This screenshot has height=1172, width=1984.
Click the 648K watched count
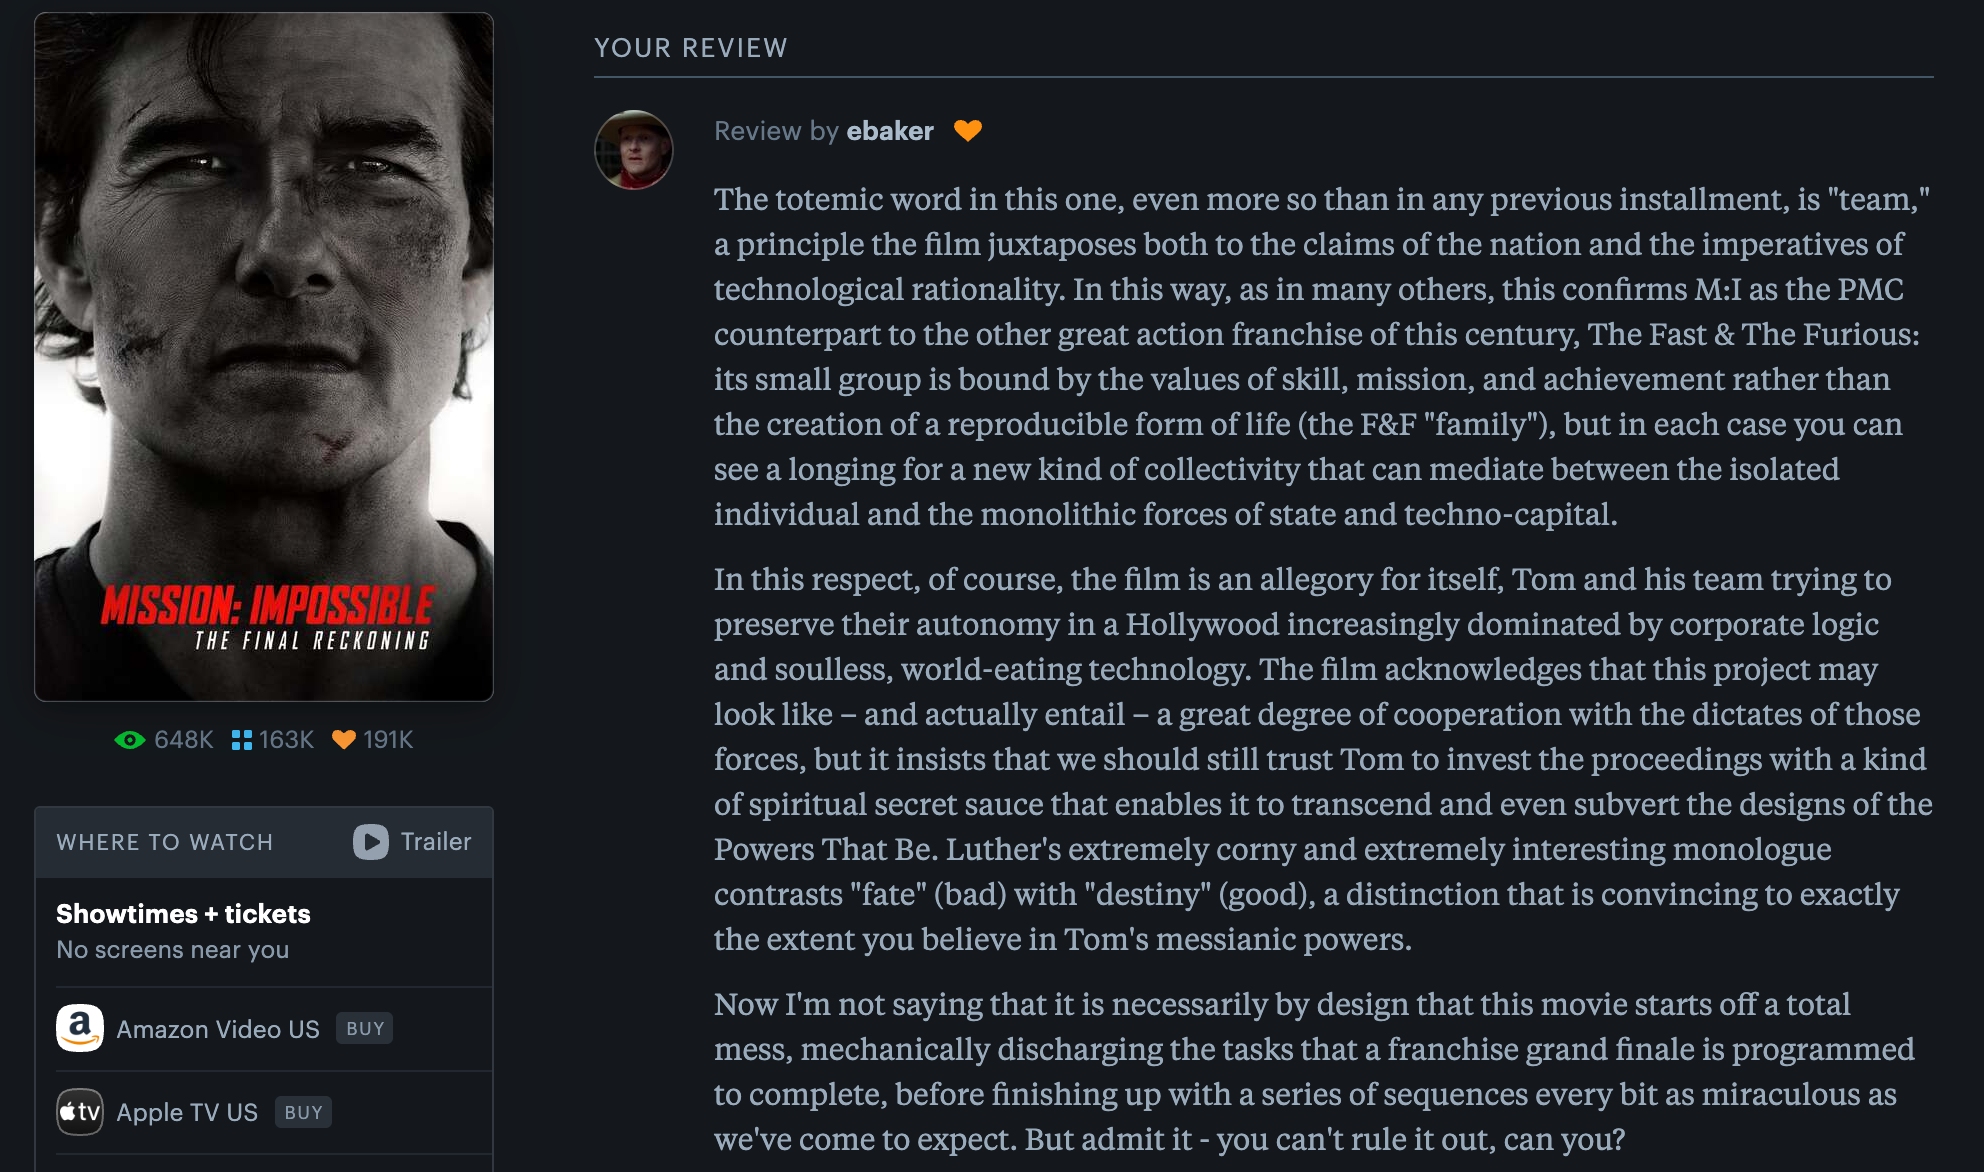click(184, 740)
